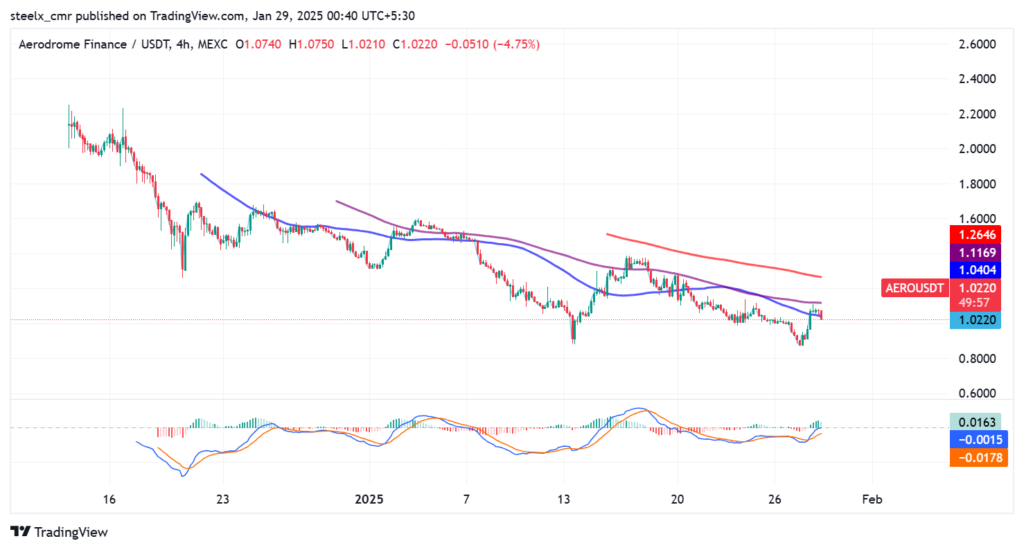Image resolution: width=1024 pixels, height=550 pixels.
Task: Click the 2.0000 price axis label
Action: click(977, 149)
